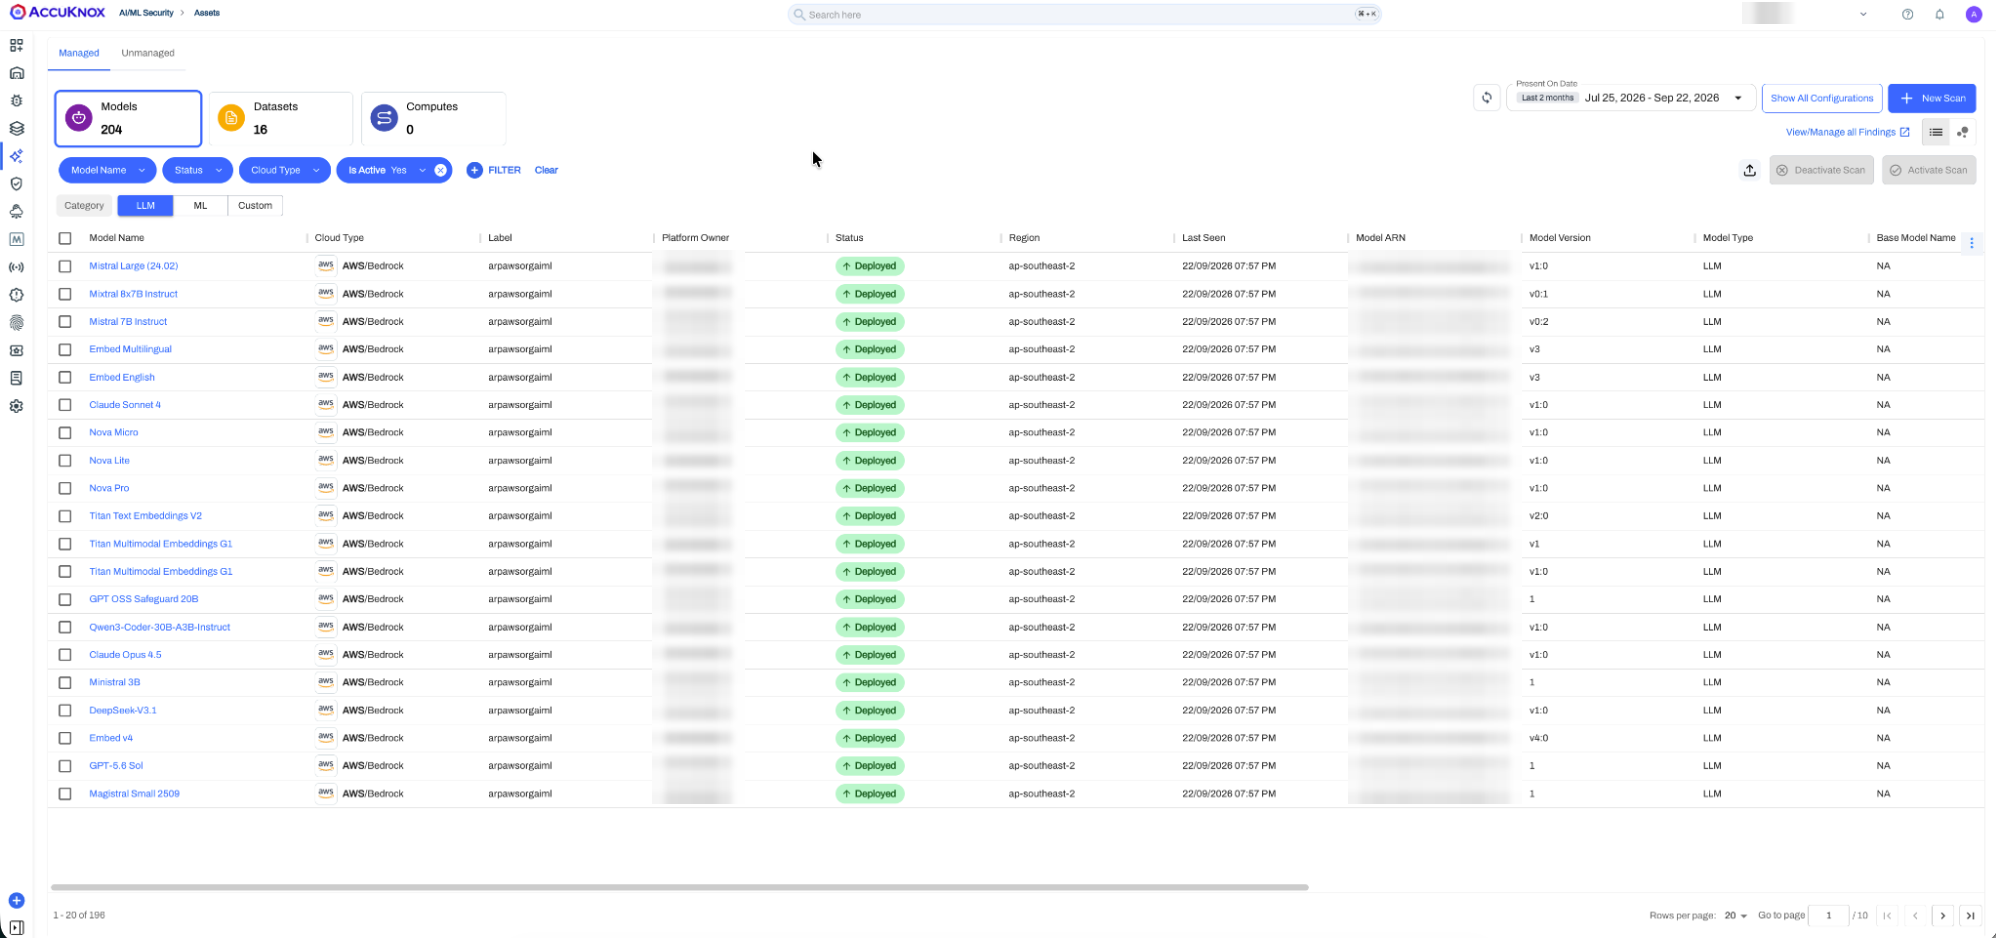Open the rows per page dropdown
1996x938 pixels.
(x=1735, y=915)
